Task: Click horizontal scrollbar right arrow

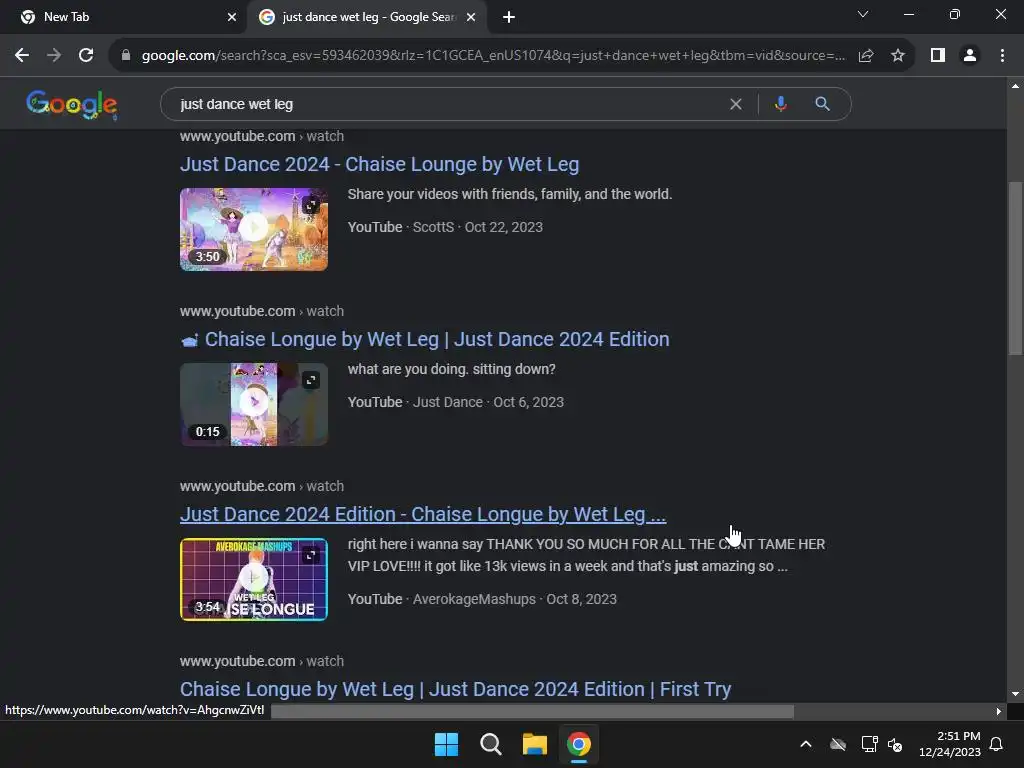Action: pyautogui.click(x=999, y=711)
